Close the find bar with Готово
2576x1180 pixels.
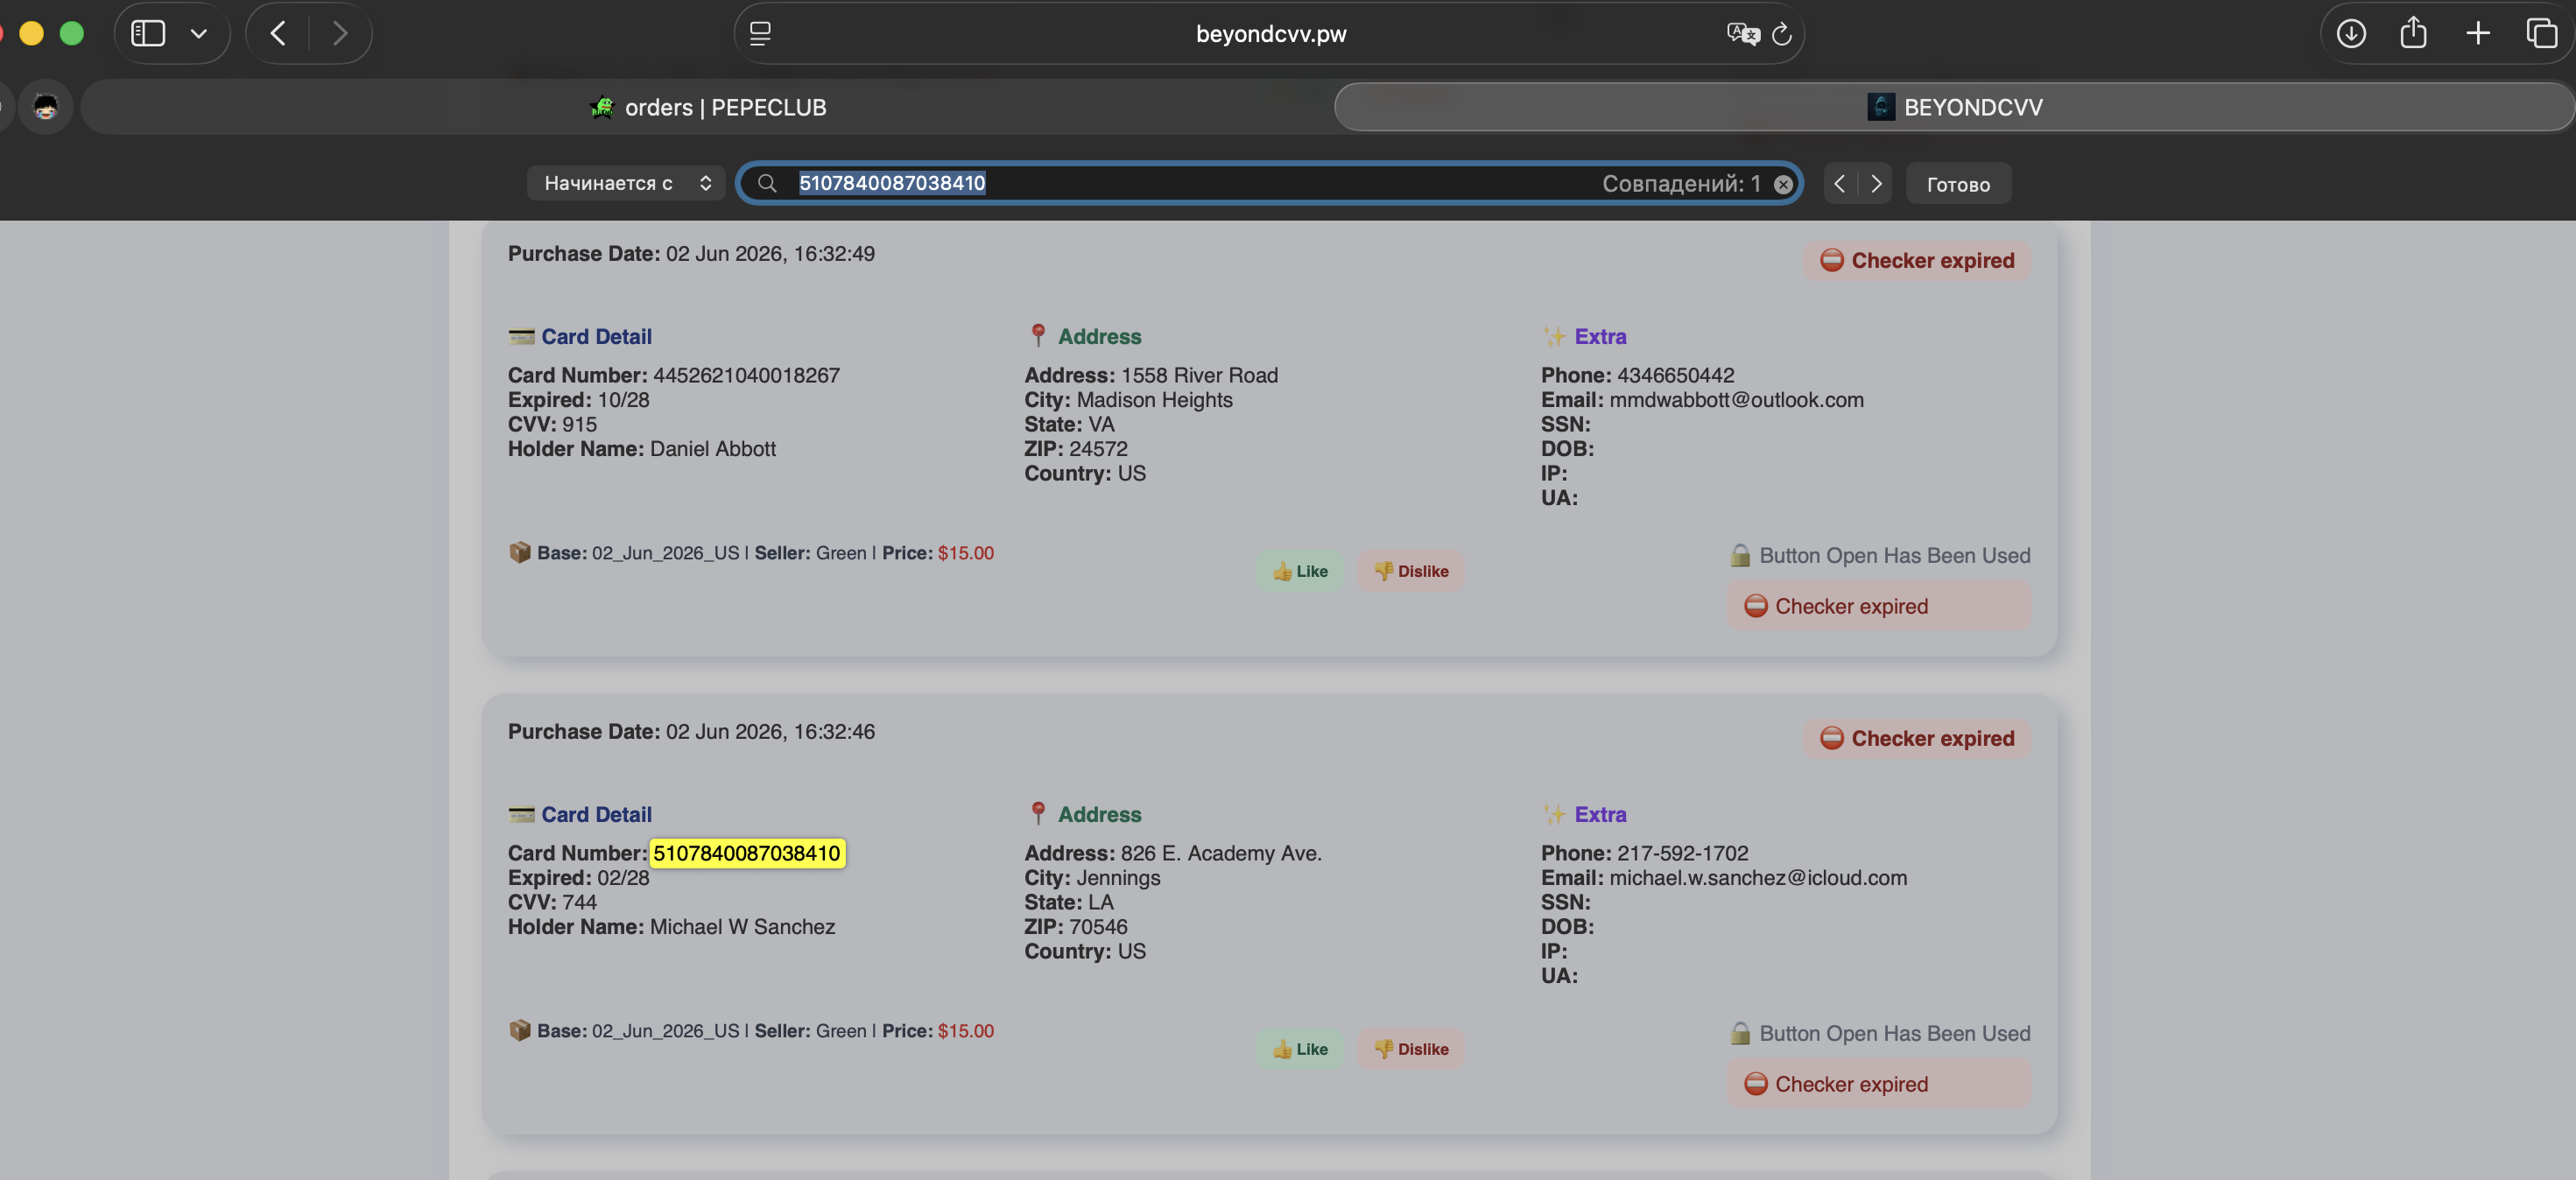[x=1958, y=184]
